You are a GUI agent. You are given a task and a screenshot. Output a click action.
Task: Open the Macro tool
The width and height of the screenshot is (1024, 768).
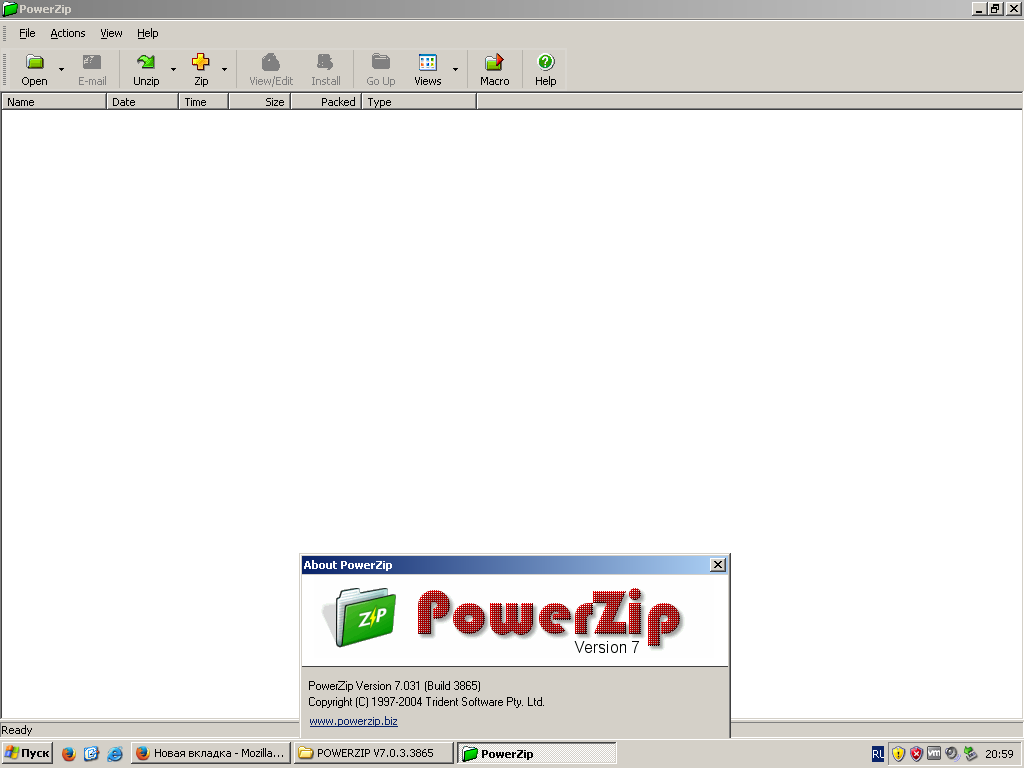[494, 69]
